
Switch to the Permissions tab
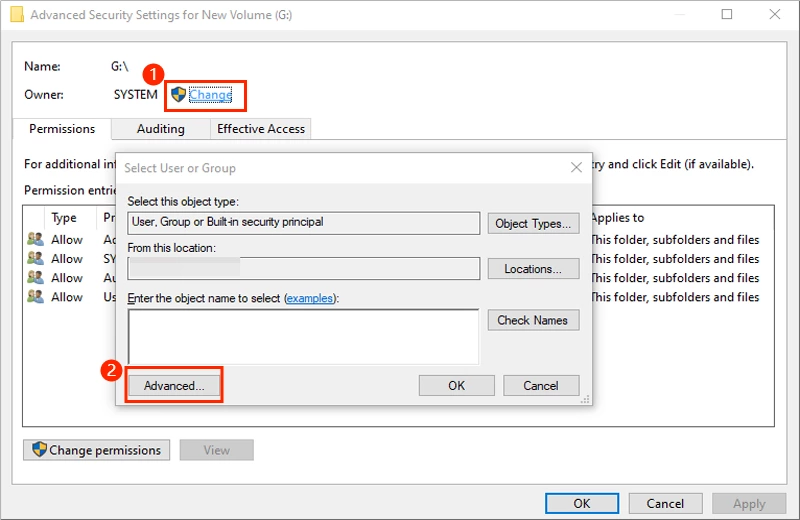(x=62, y=129)
